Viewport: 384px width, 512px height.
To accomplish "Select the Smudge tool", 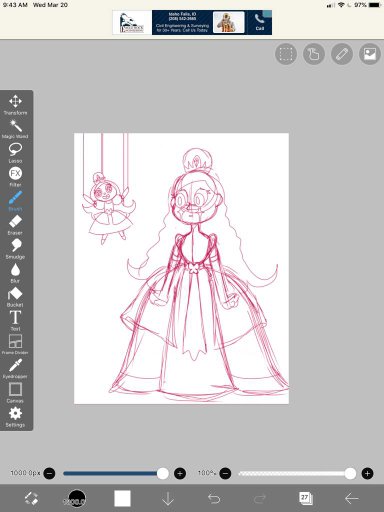I will point(15,249).
